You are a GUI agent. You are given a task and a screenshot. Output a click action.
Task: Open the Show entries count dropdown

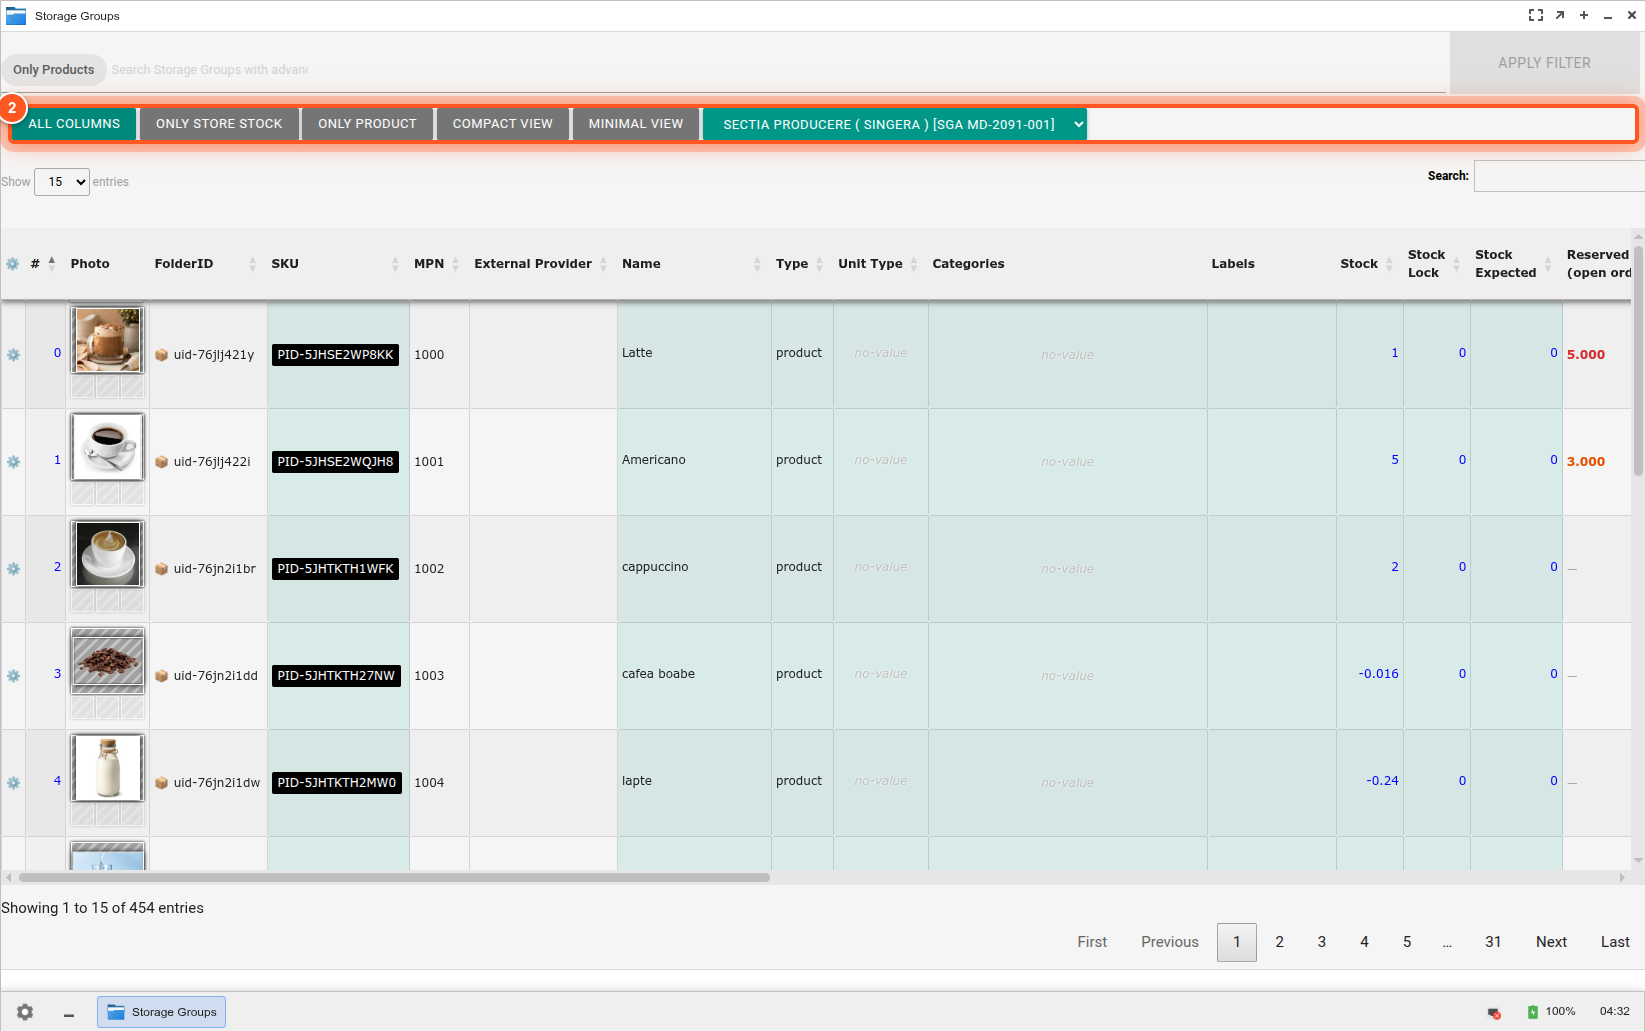(62, 182)
